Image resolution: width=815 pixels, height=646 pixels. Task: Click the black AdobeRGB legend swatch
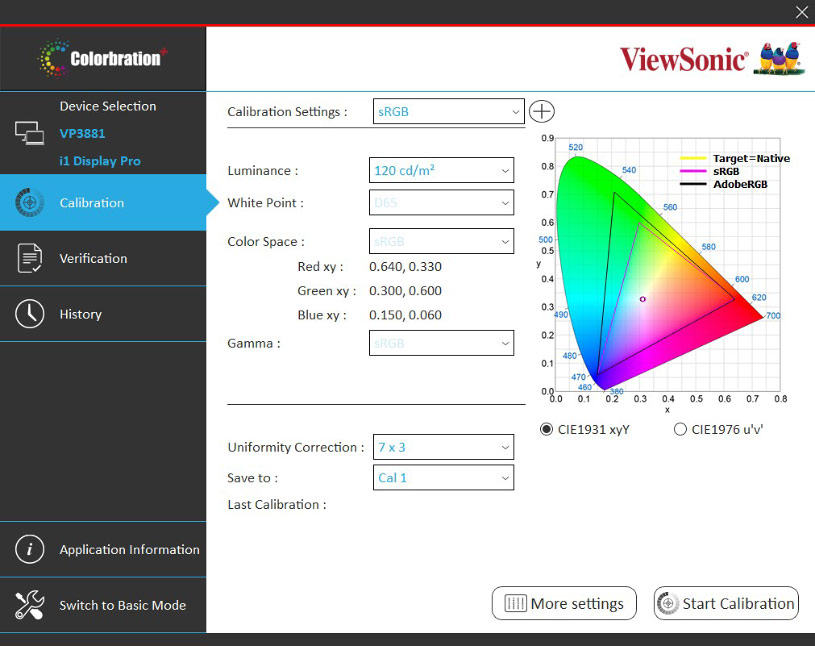pos(693,184)
